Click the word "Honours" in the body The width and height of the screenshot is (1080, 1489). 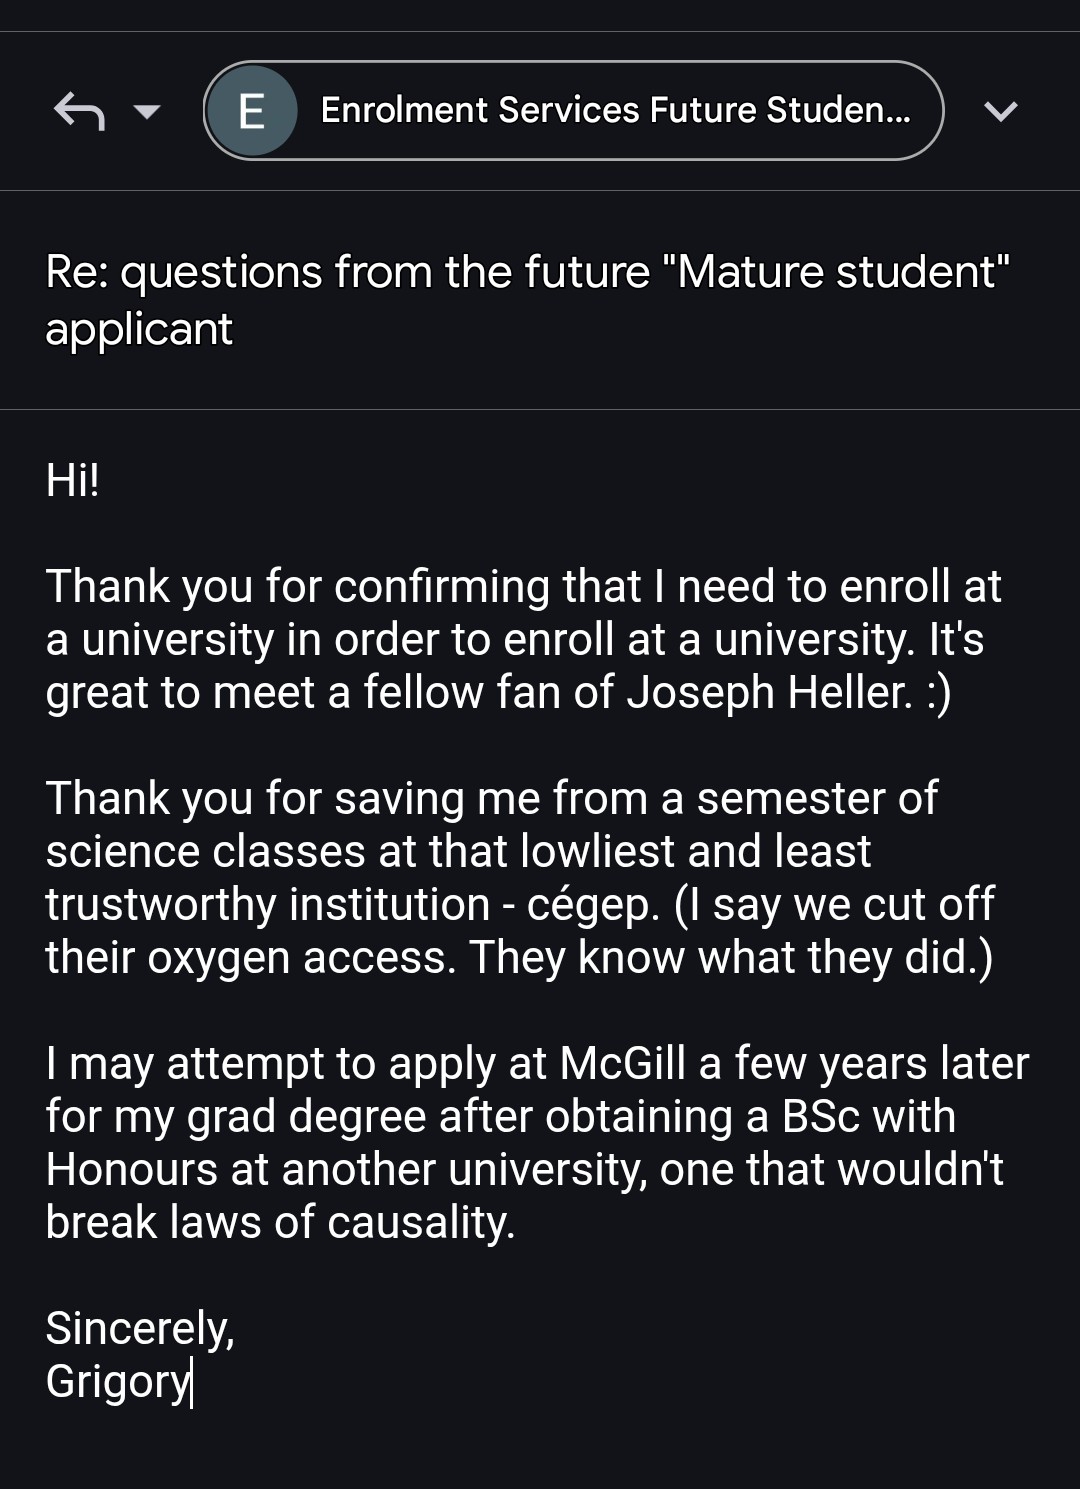tap(131, 1170)
